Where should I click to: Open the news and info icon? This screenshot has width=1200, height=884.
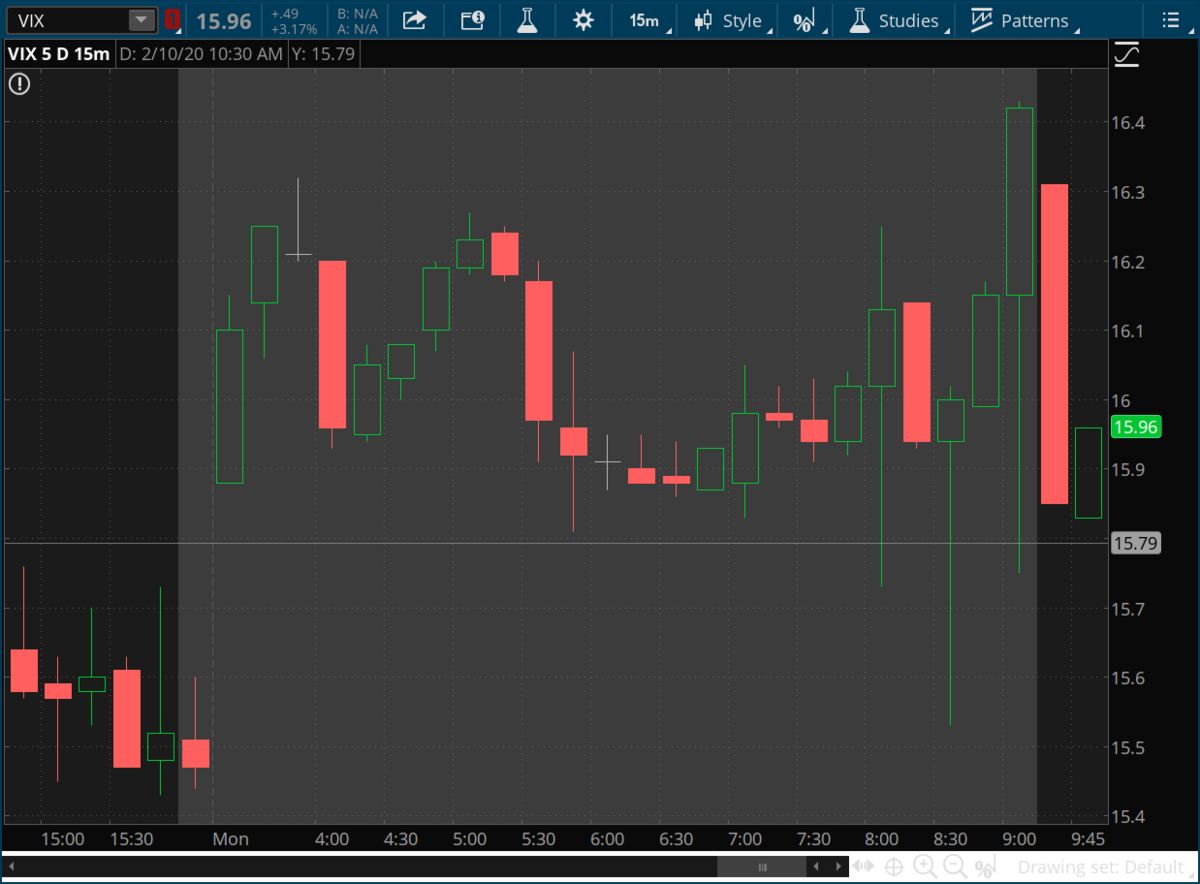472,20
